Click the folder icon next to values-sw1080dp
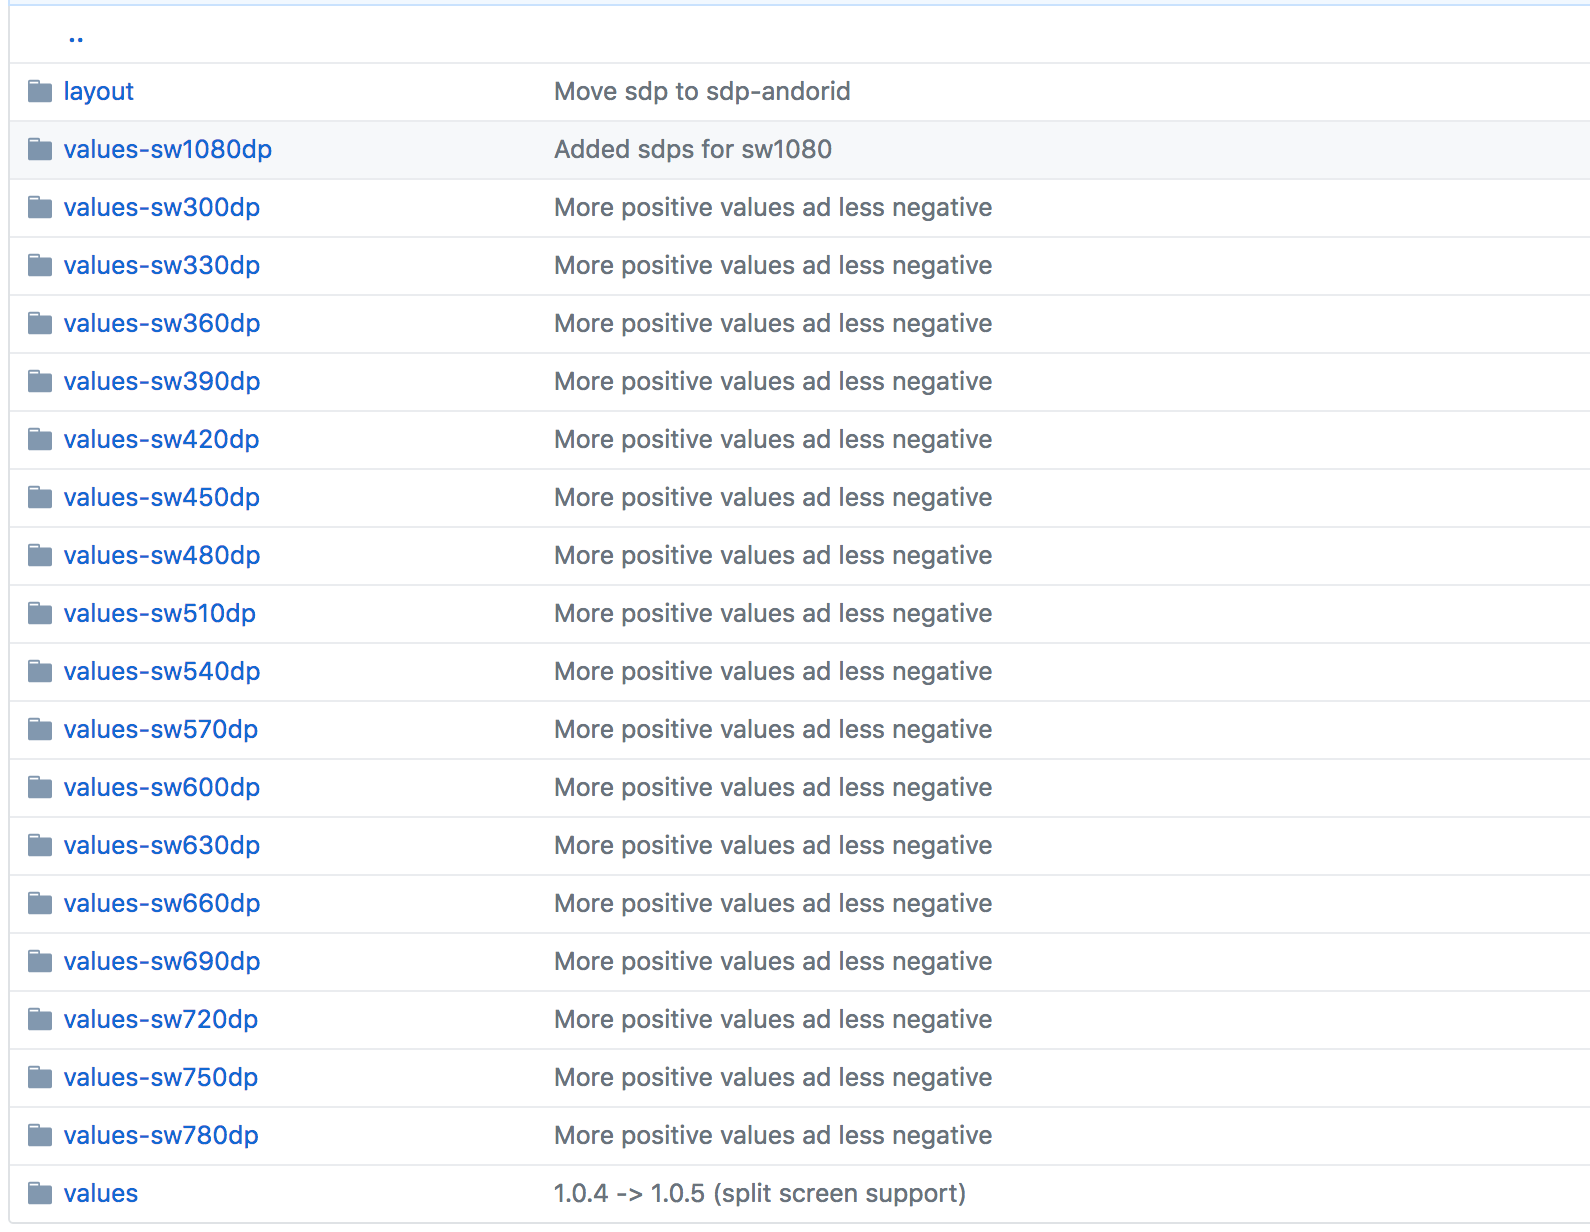1590x1232 pixels. click(40, 150)
